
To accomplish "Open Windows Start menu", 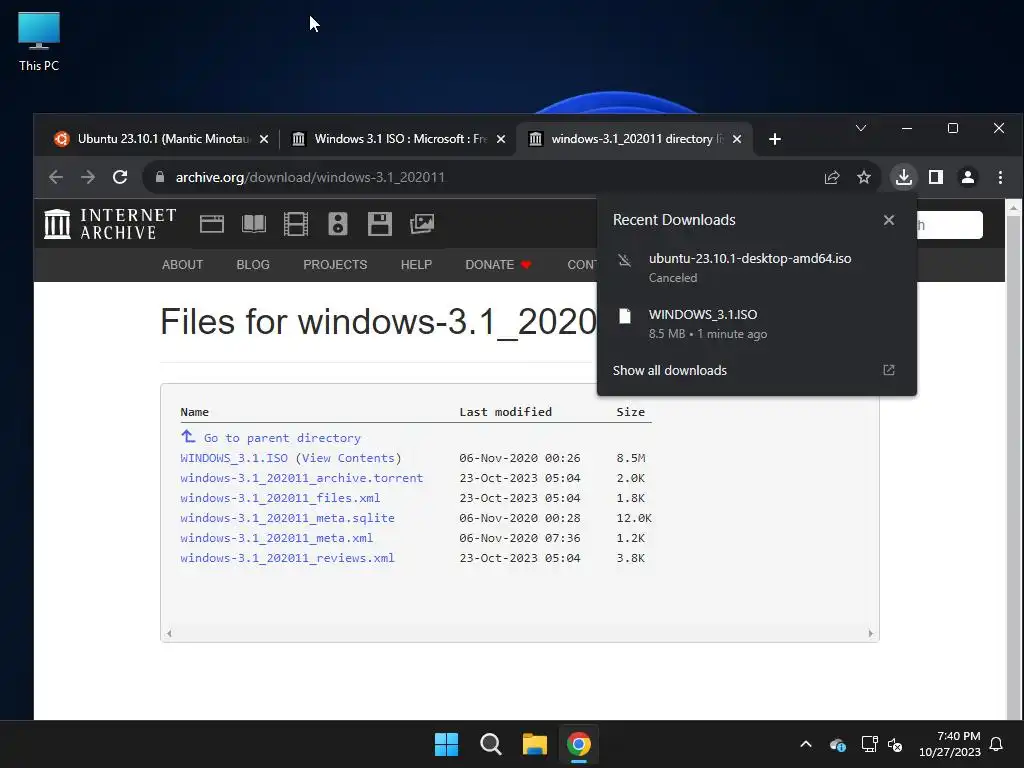I will pyautogui.click(x=447, y=744).
